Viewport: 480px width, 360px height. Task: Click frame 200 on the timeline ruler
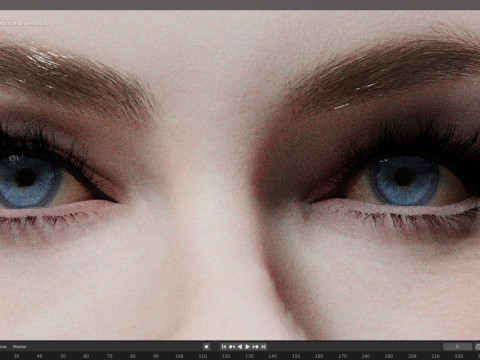click(x=412, y=356)
